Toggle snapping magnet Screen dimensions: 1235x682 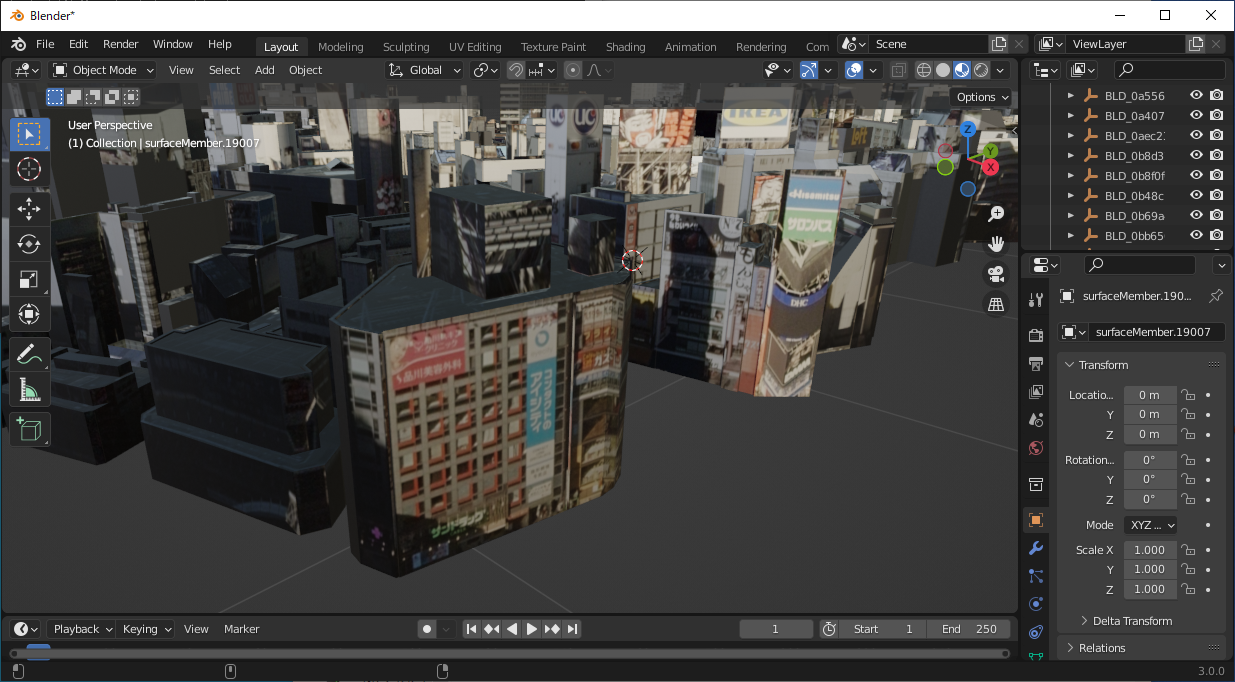click(516, 70)
